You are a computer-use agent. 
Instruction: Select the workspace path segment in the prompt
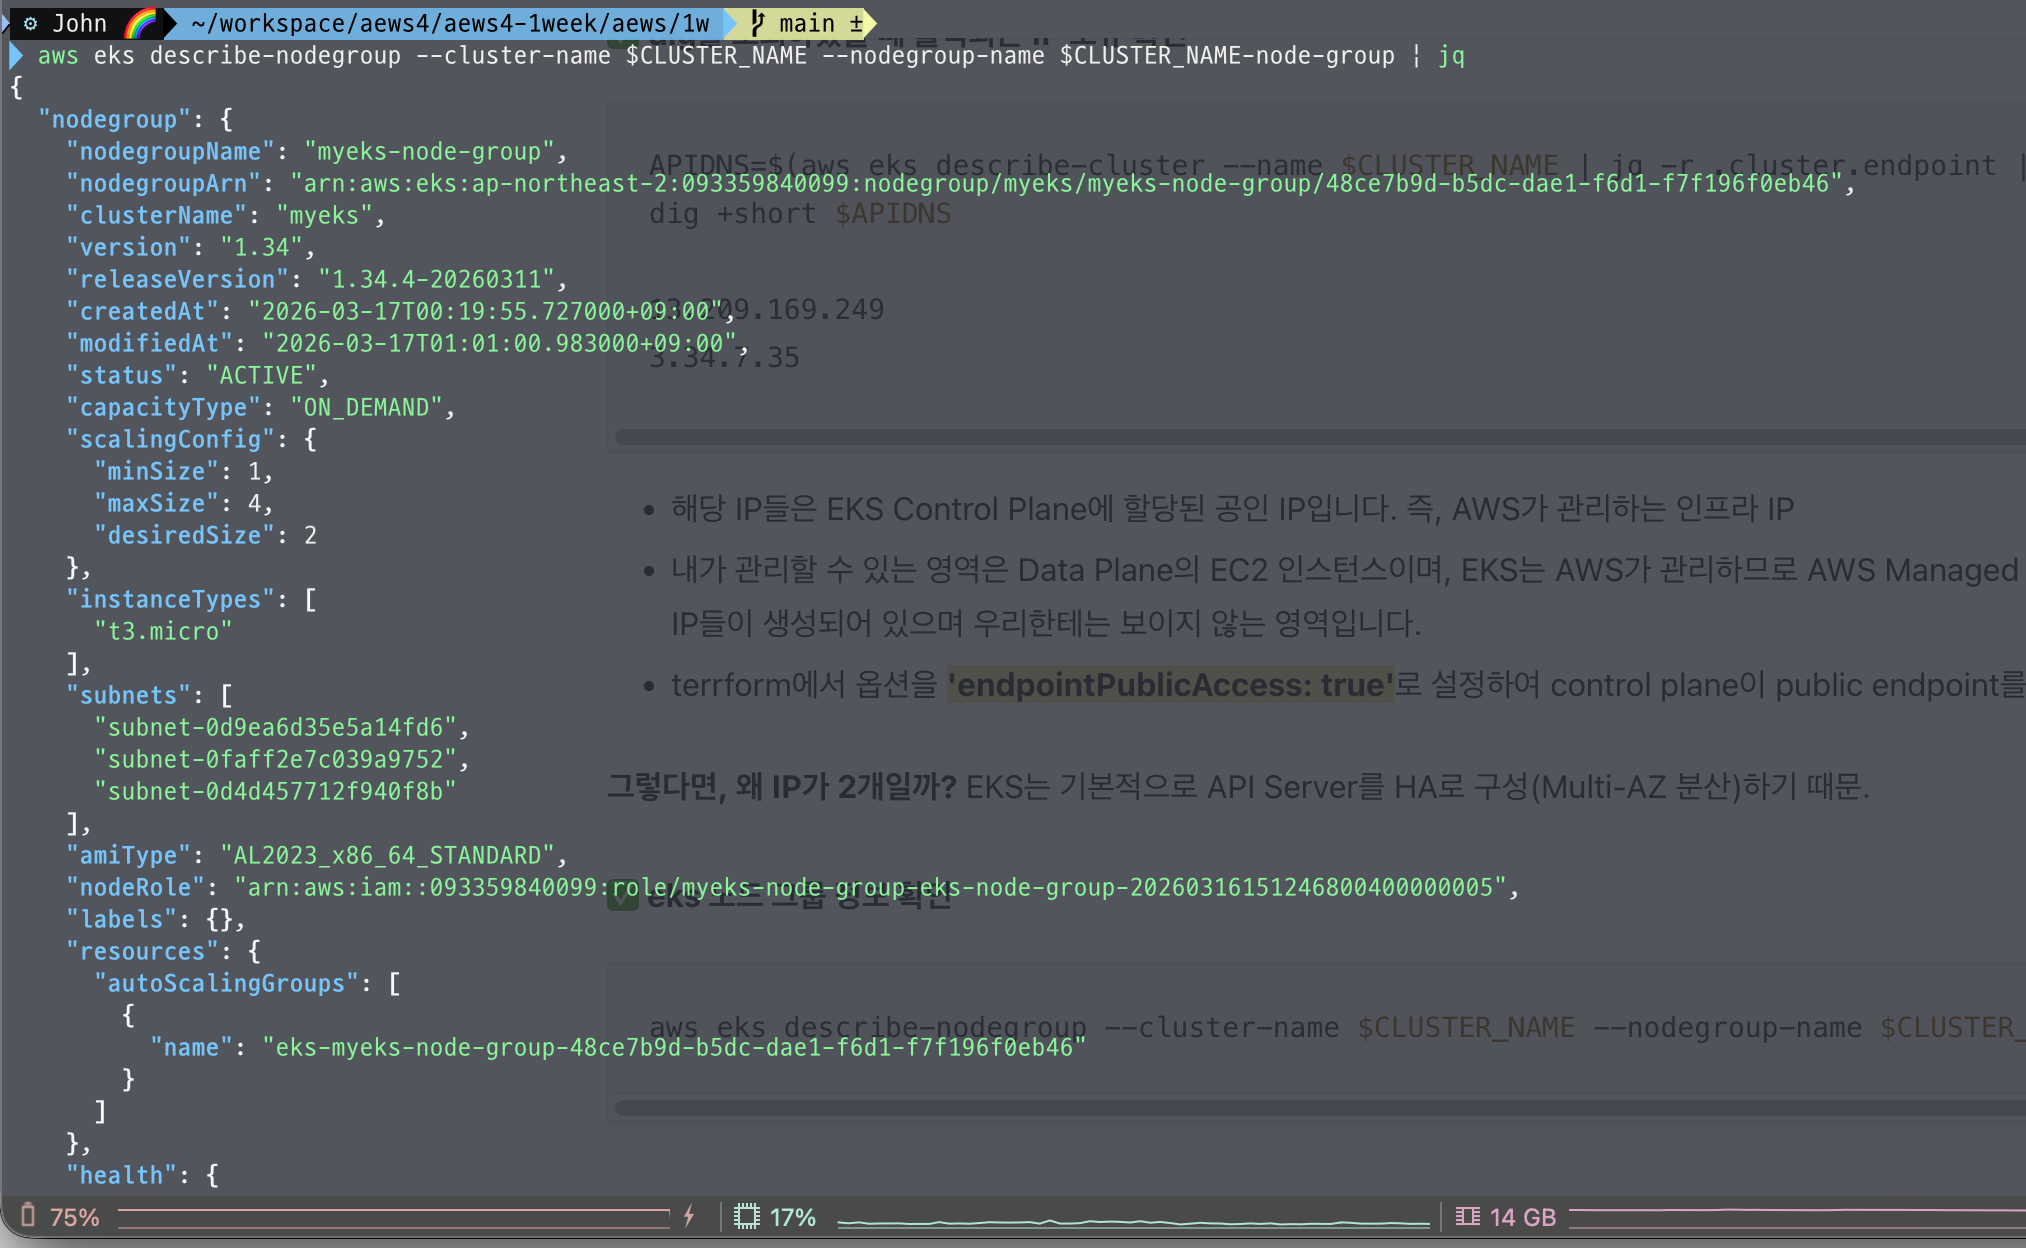click(x=450, y=23)
